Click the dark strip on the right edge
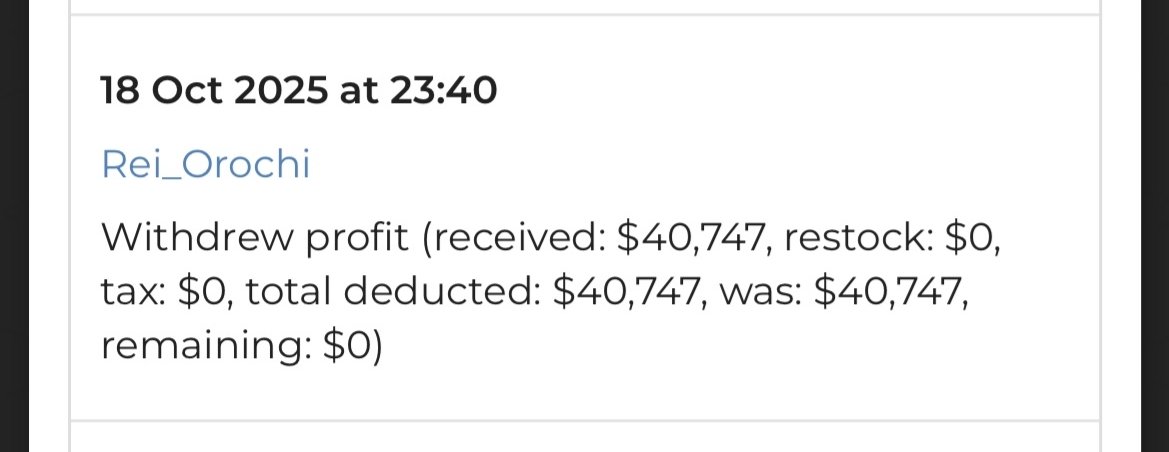The image size is (1169, 452). coord(1154,226)
